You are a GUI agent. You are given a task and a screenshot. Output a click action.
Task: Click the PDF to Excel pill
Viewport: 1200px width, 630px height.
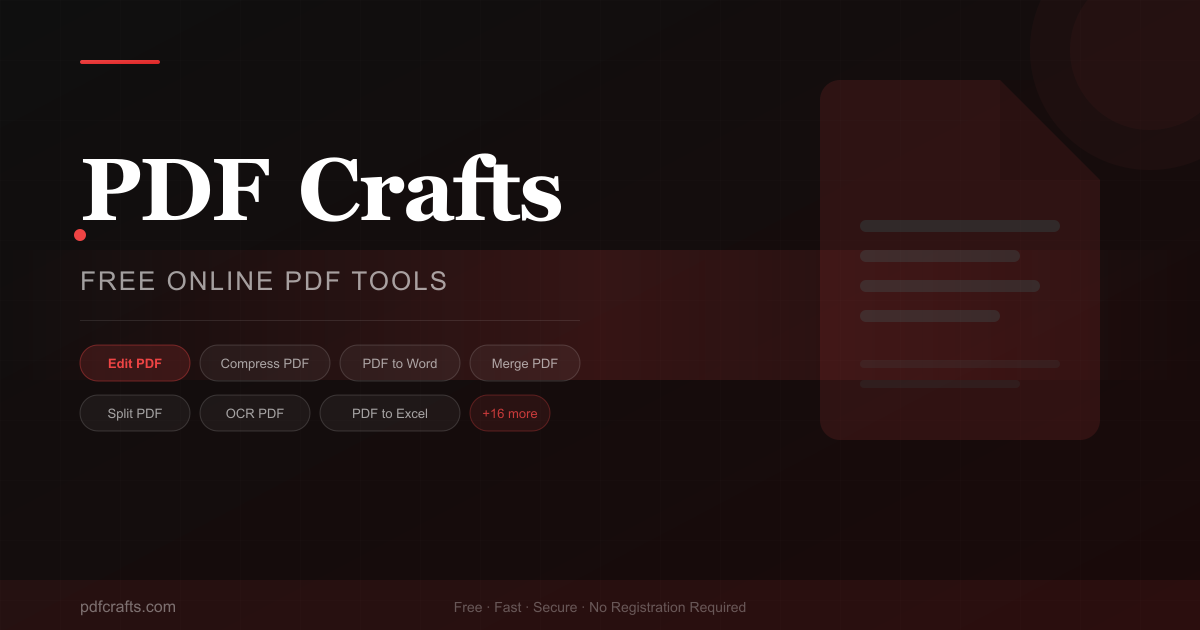click(x=390, y=413)
